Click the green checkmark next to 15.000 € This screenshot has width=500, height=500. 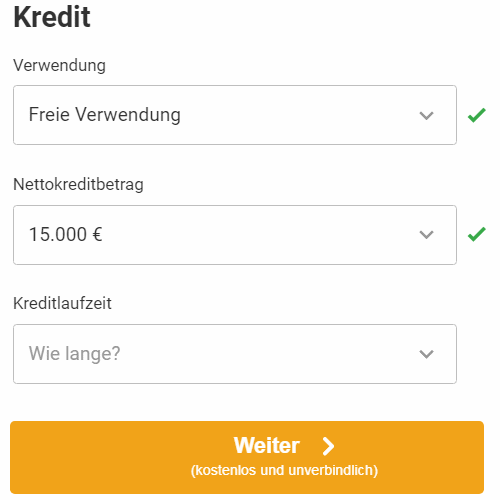click(x=477, y=234)
